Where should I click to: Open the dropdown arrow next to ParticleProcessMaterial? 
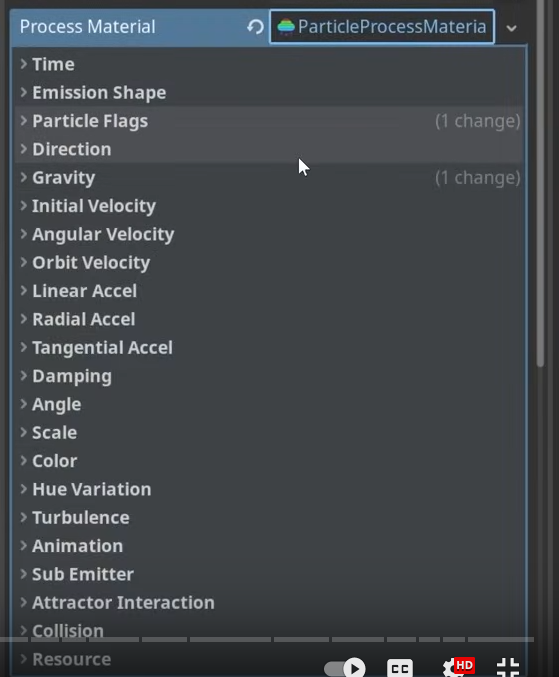(x=512, y=28)
